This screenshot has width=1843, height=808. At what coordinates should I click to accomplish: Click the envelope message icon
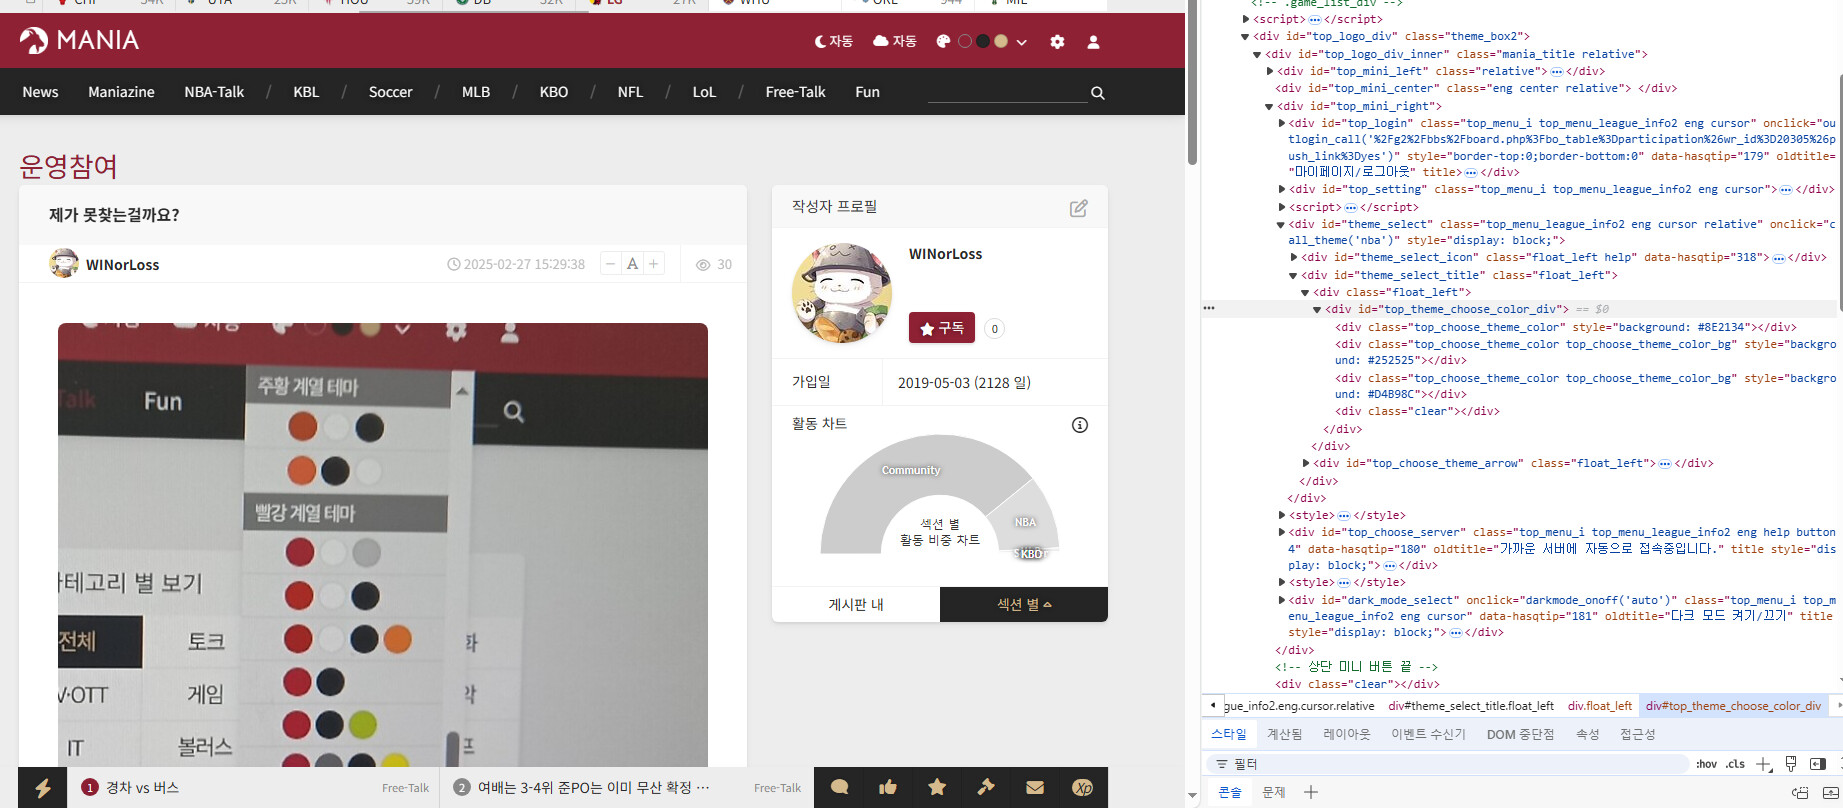tap(1035, 788)
